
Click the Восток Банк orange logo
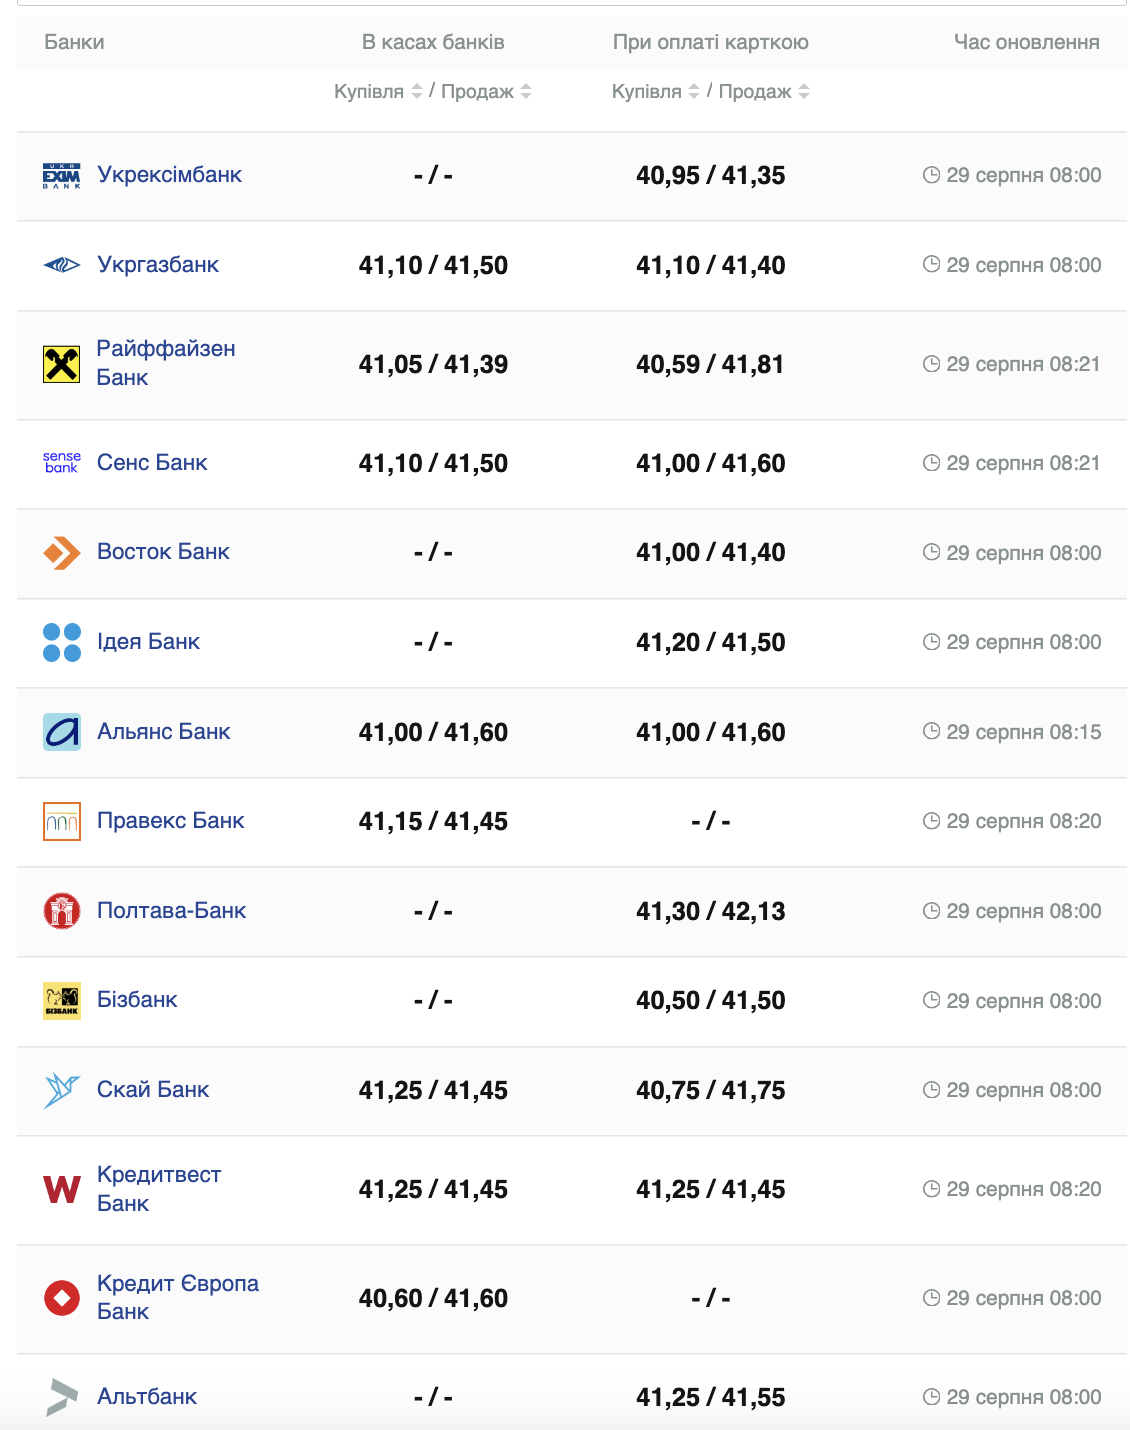(x=62, y=552)
